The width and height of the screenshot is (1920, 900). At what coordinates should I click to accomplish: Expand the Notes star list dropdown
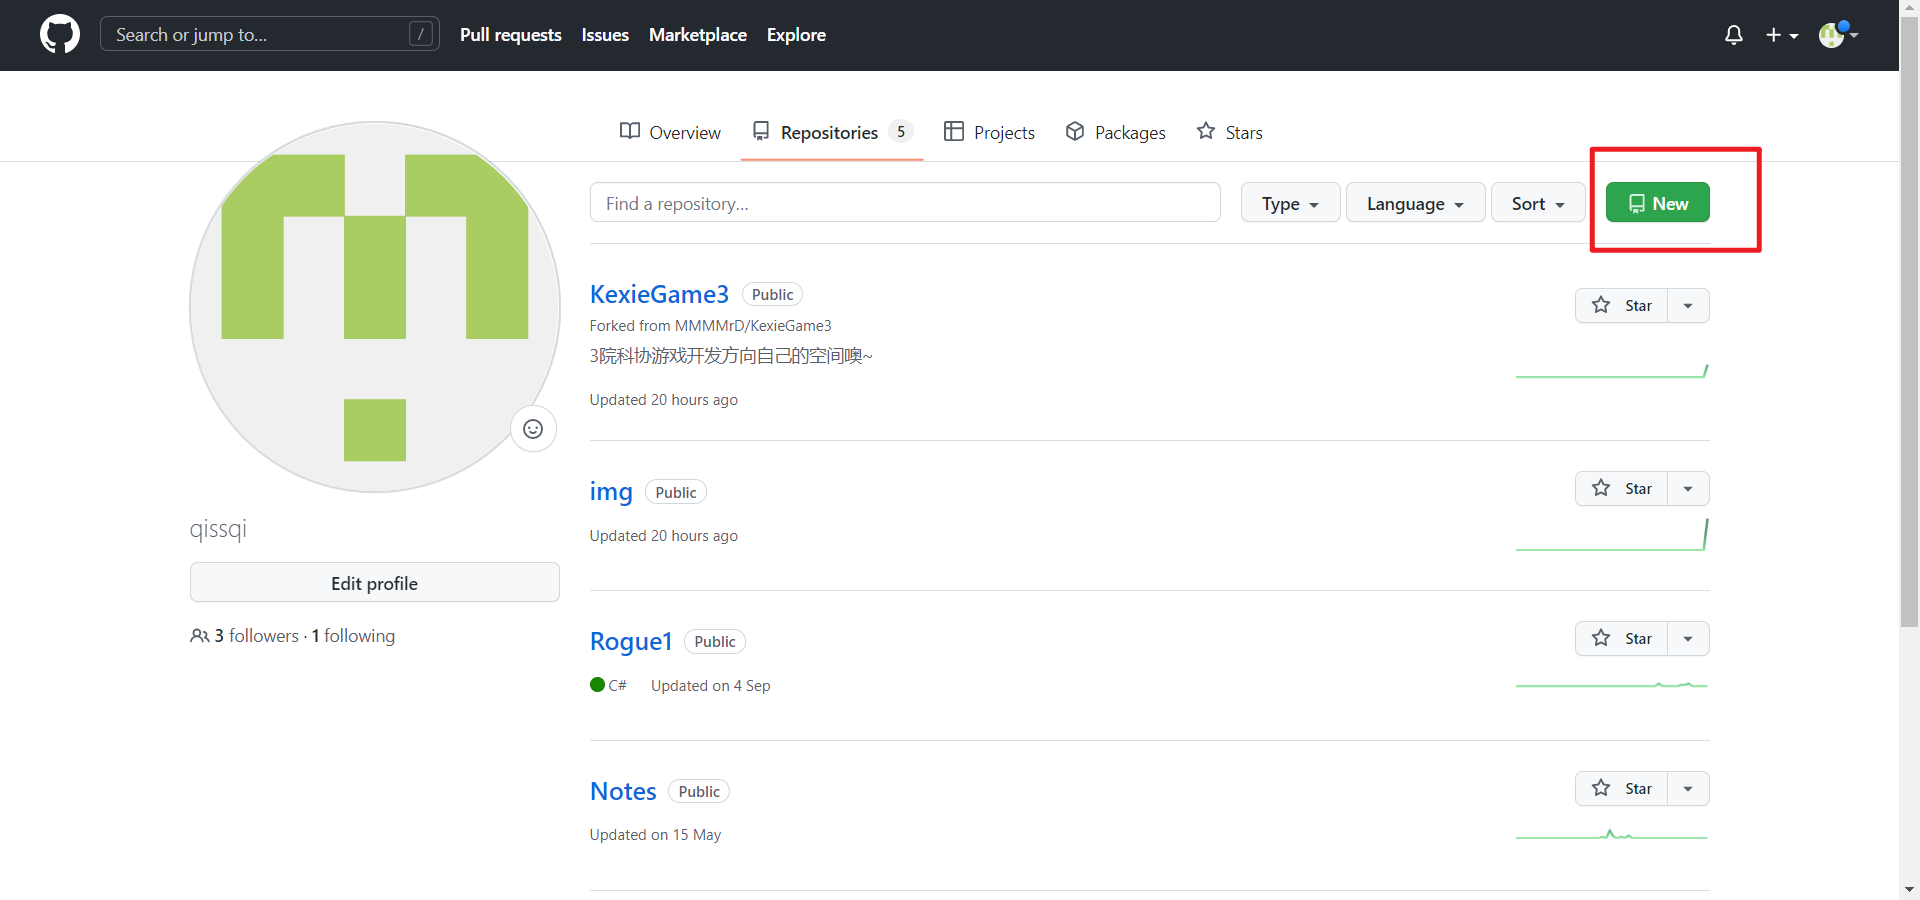click(1689, 789)
